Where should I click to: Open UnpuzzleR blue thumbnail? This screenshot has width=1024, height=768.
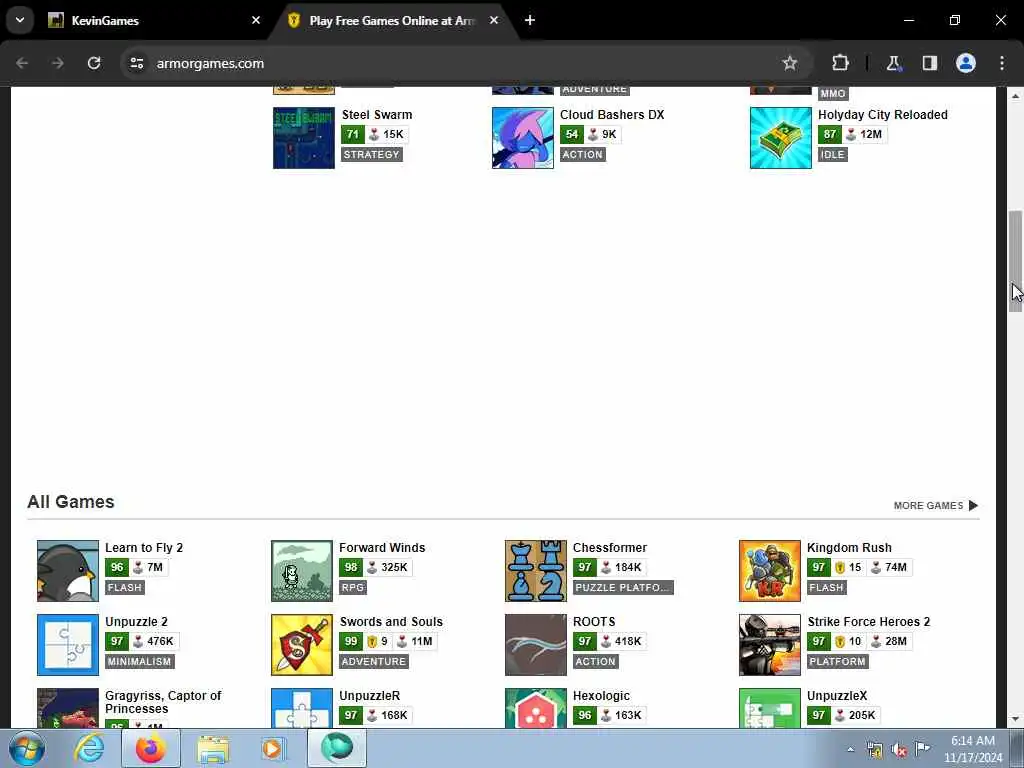pyautogui.click(x=302, y=708)
